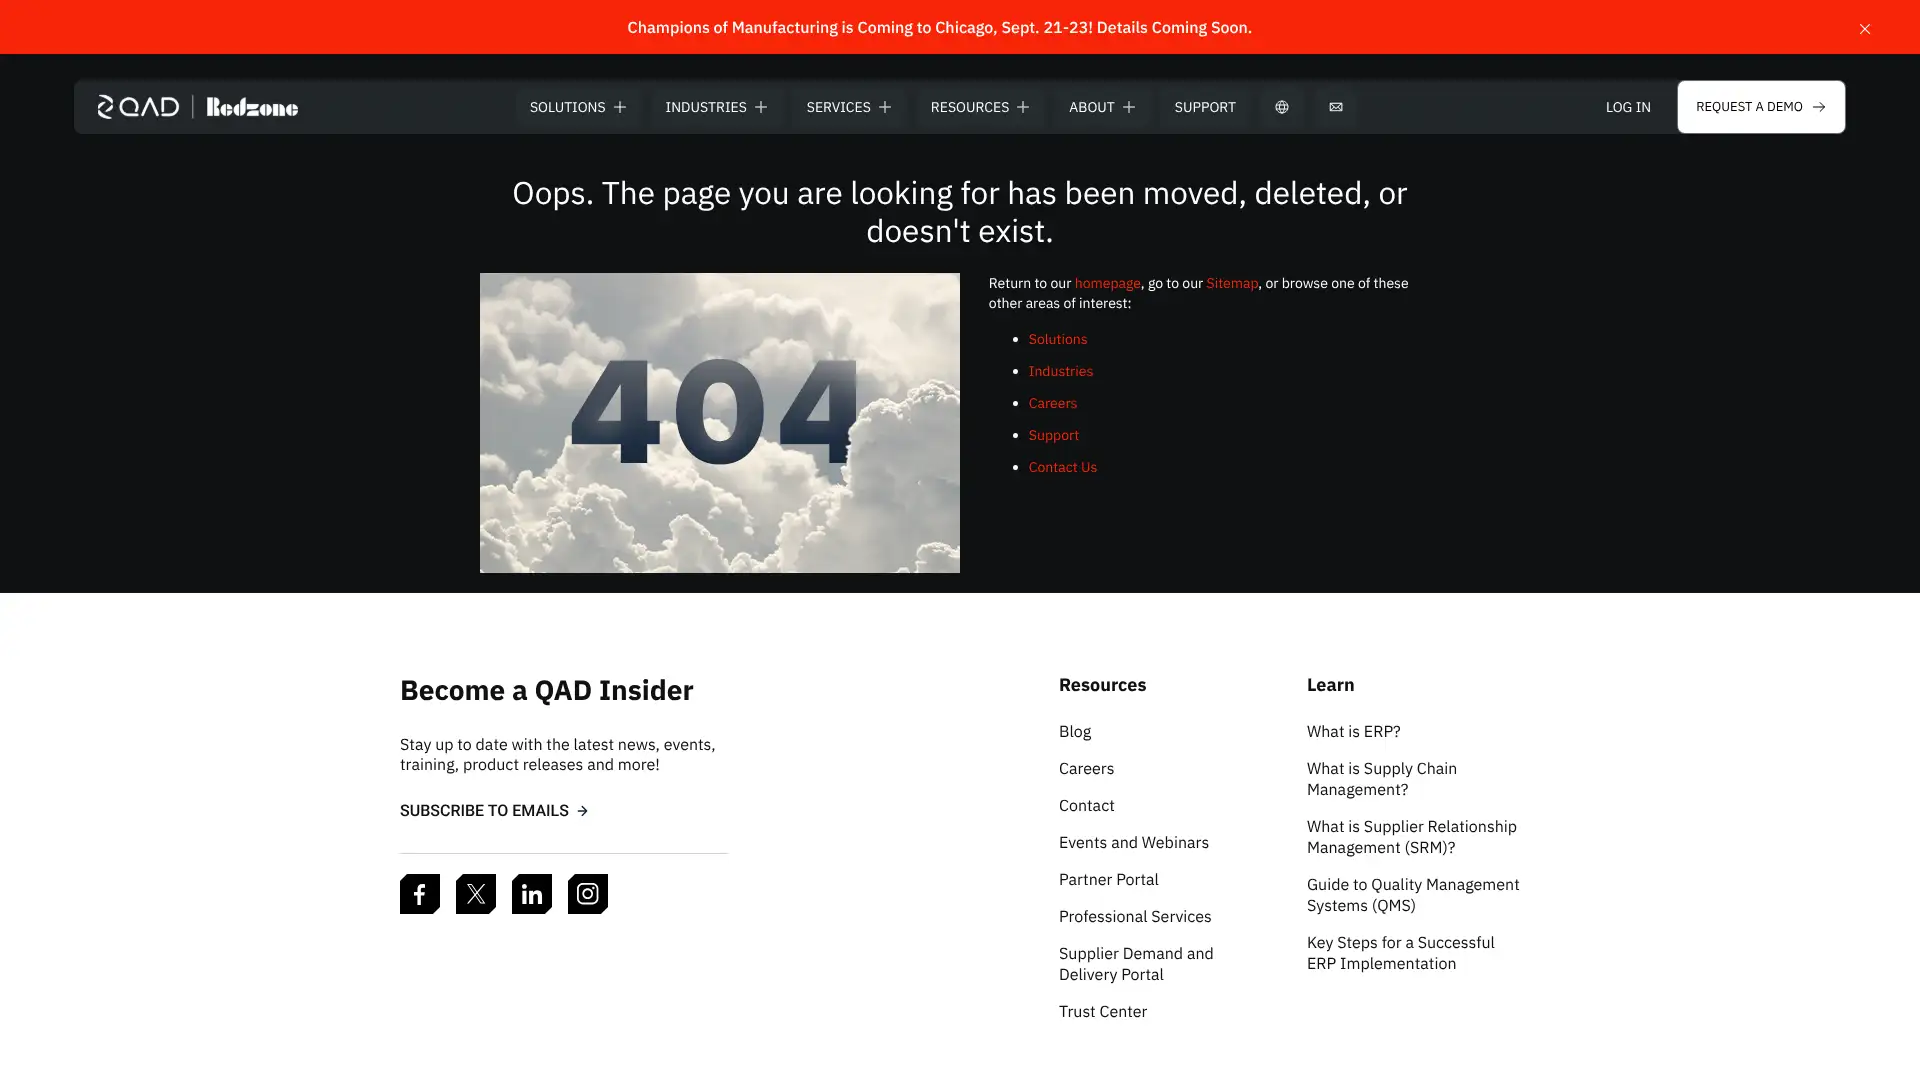Expand the Industries nav menu
This screenshot has height=1080, width=1920.
tap(716, 107)
